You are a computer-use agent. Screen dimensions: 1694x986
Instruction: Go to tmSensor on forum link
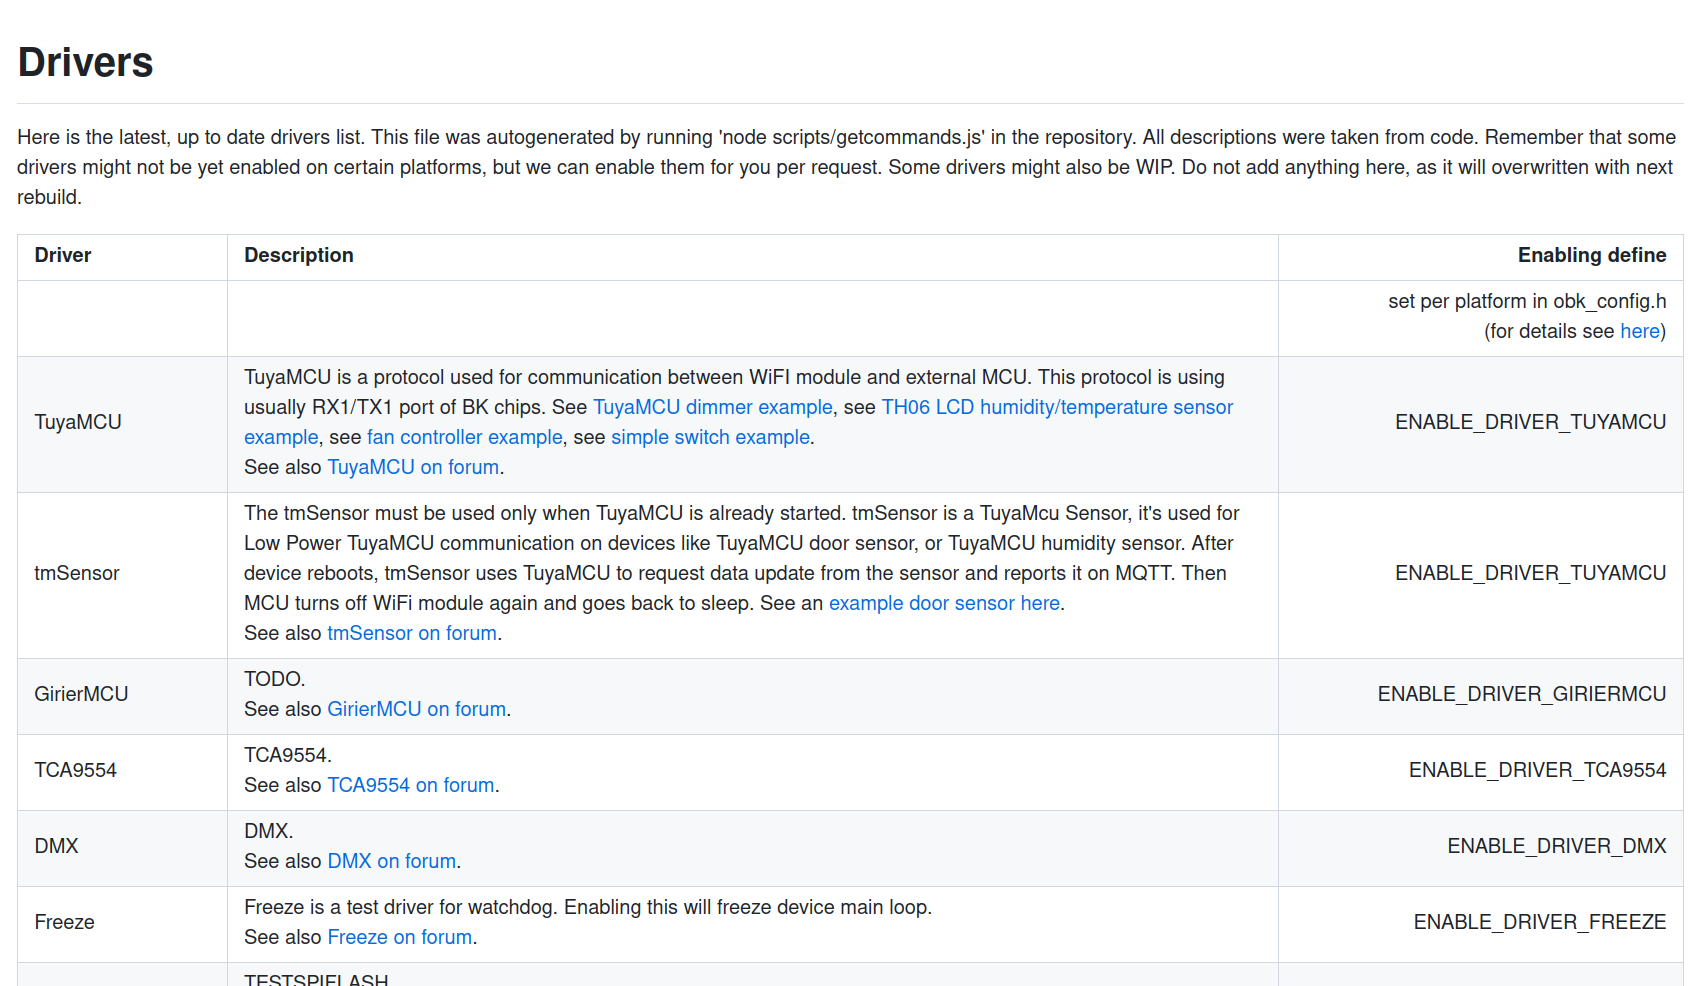(x=411, y=633)
